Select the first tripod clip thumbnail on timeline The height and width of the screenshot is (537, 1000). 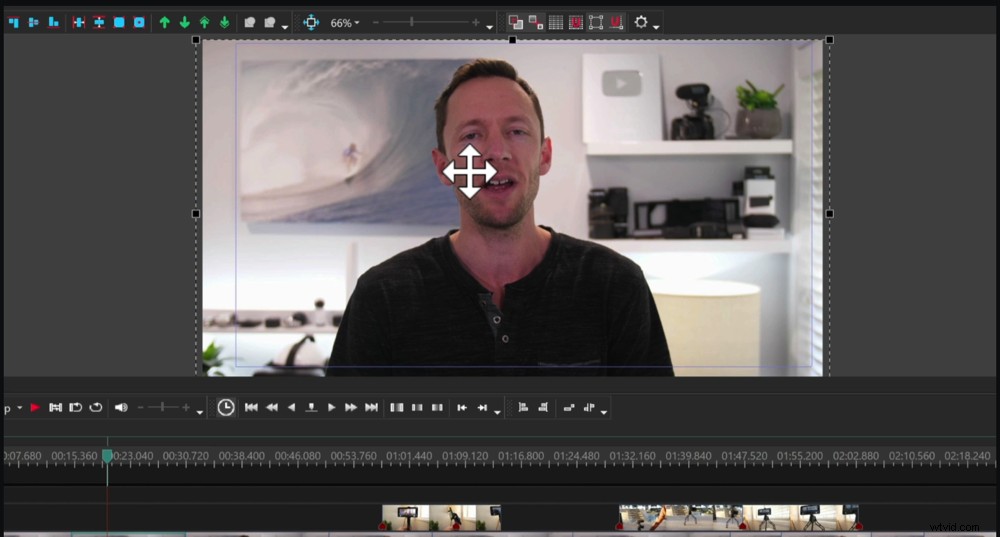[406, 518]
